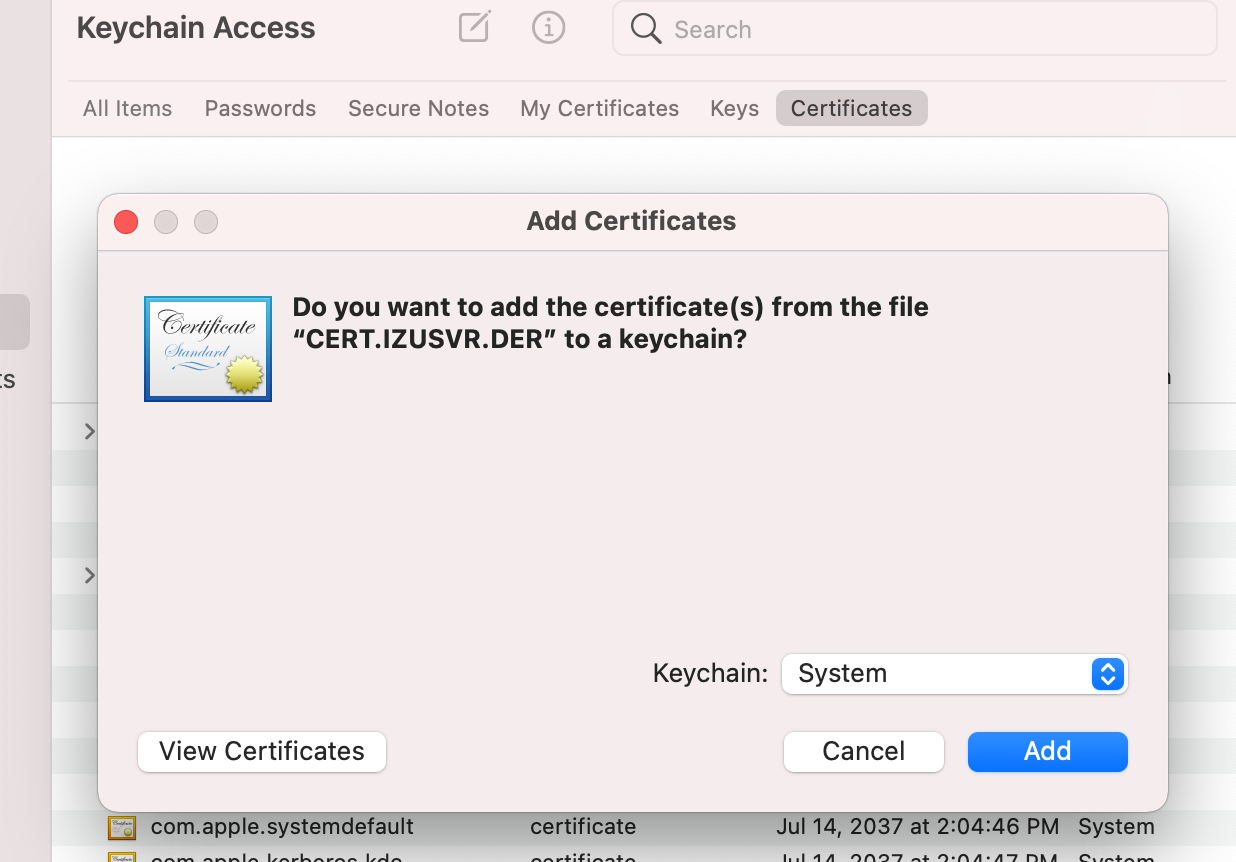Close the Add Certificates dialog
The width and height of the screenshot is (1236, 862).
click(x=126, y=222)
